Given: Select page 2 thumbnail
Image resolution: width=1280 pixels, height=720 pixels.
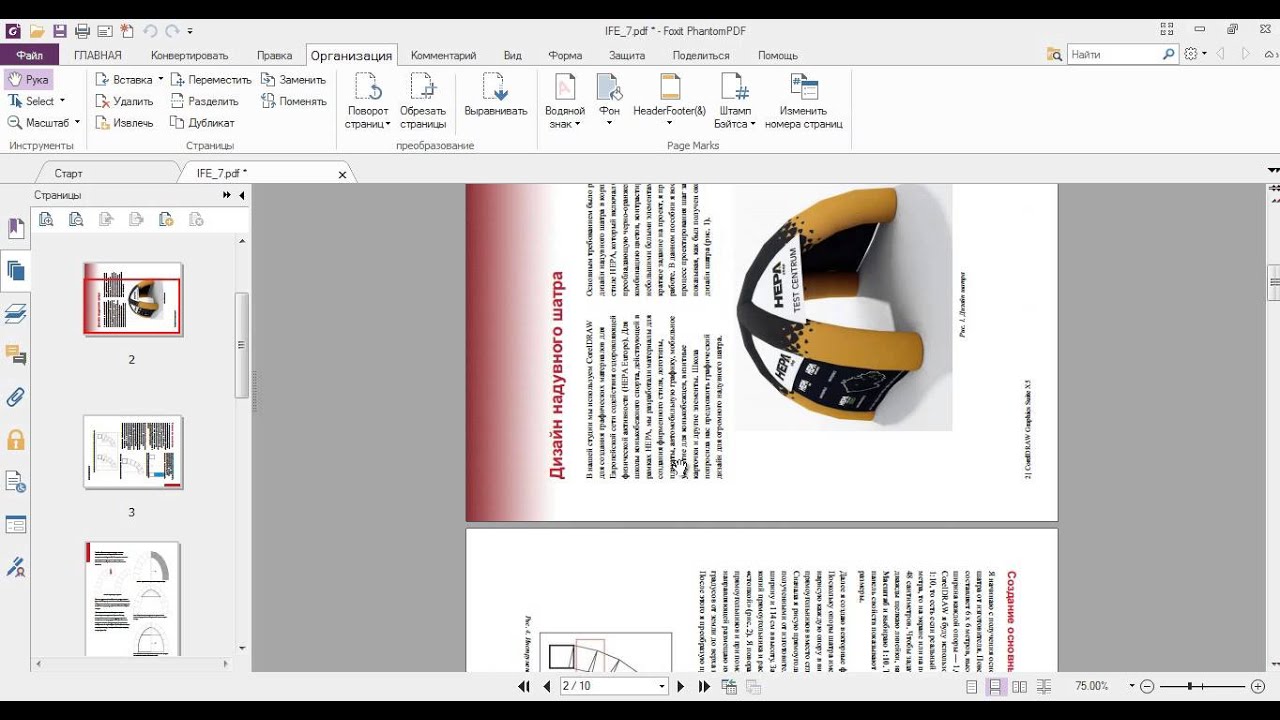Looking at the screenshot, I should click(x=133, y=299).
